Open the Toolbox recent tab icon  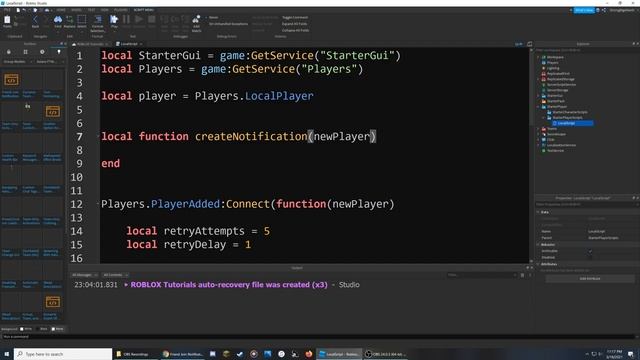42,52
